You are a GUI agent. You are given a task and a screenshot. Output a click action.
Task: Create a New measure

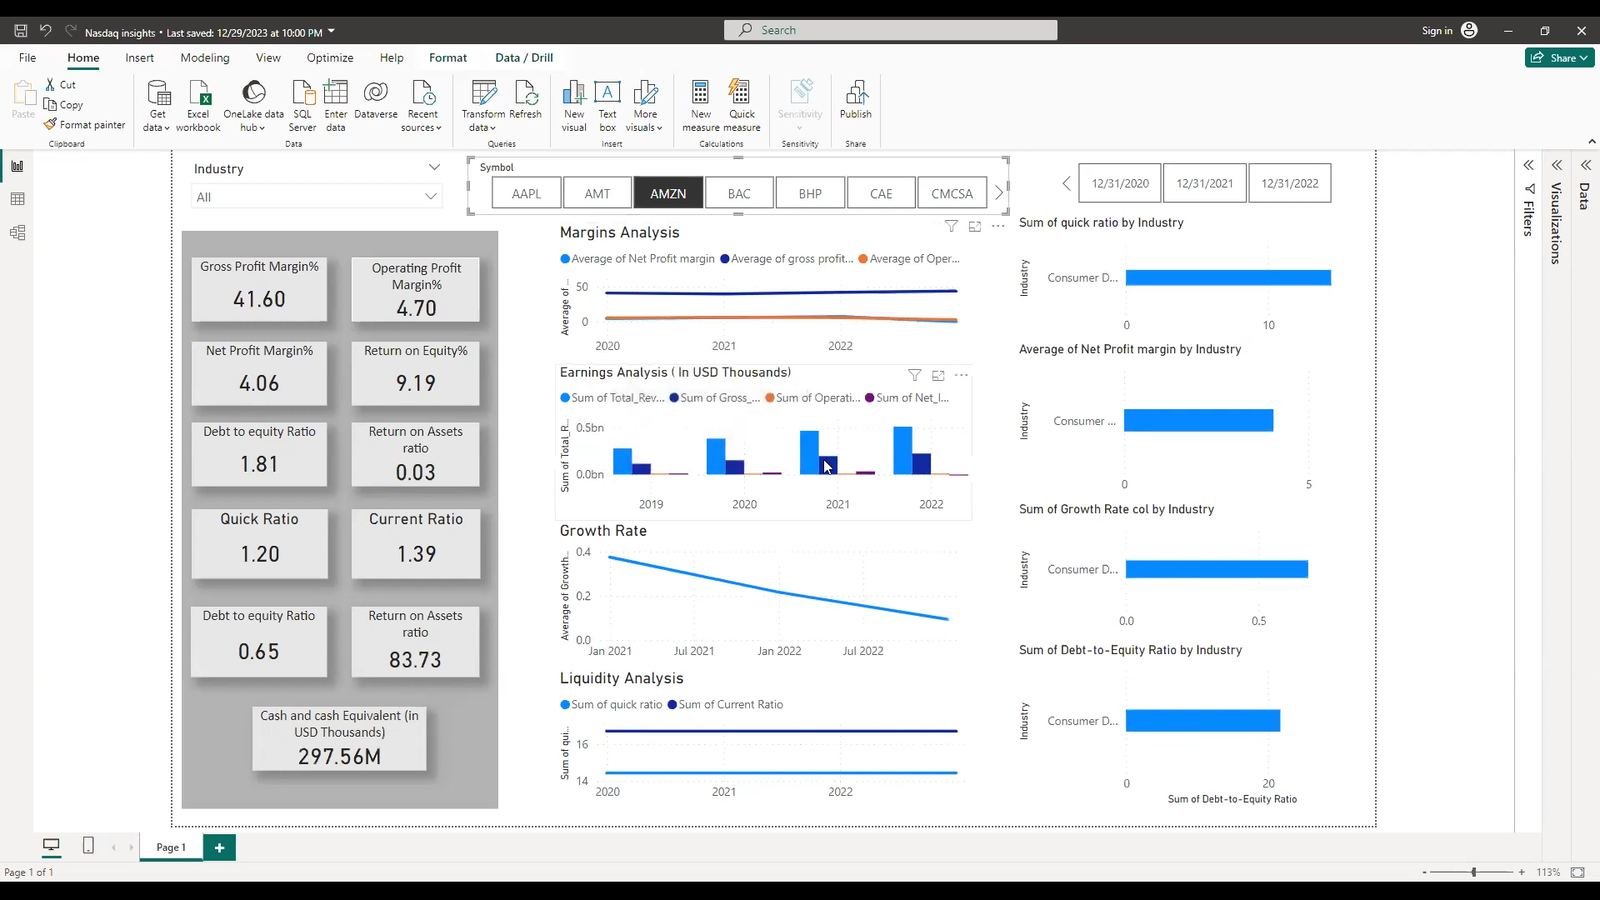tap(701, 106)
